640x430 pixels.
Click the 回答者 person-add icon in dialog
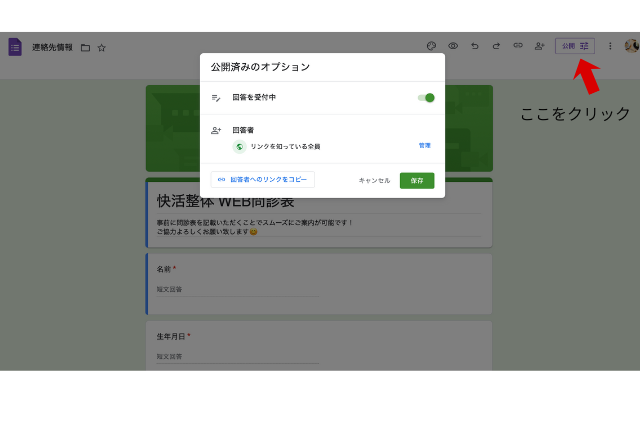coord(216,130)
